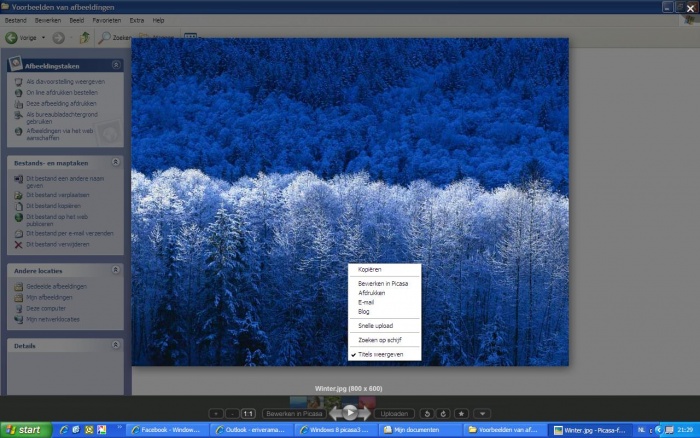Screen dimensions: 700x438
Task: Switch to Mijn documenten taskbar window
Action: point(421,430)
